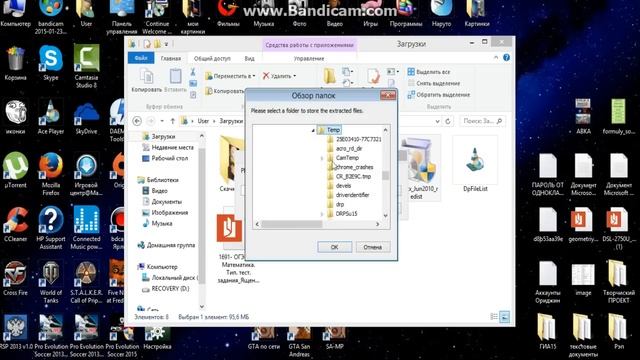Collapse the Explorer ribbon chevron
Image resolution: width=640 pixels, height=360 pixels.
pos(496,58)
